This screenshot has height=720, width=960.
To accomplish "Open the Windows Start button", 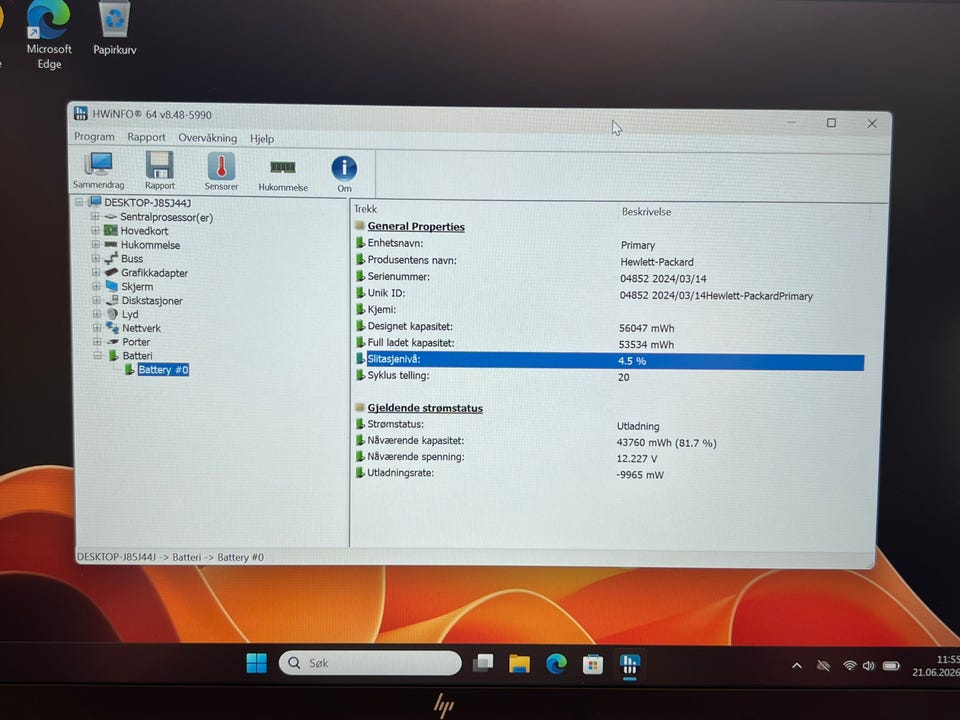I will (257, 662).
